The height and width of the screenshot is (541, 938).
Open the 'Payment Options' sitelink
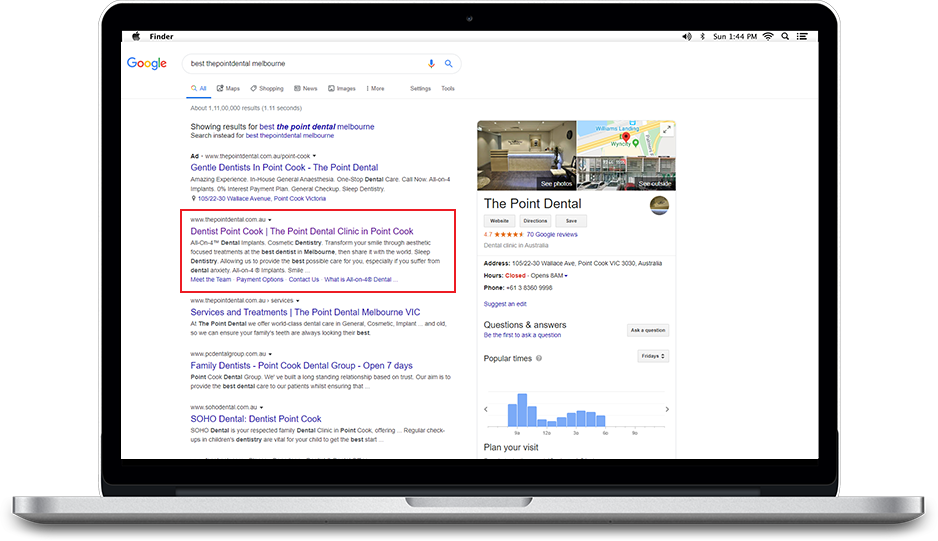click(260, 279)
